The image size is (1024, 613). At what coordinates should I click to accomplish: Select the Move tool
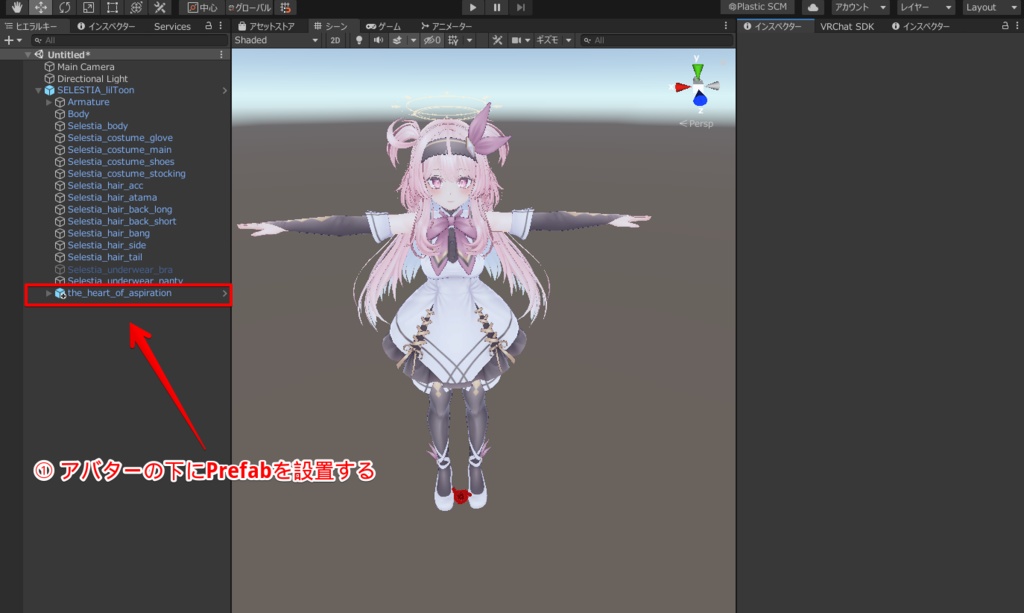41,8
